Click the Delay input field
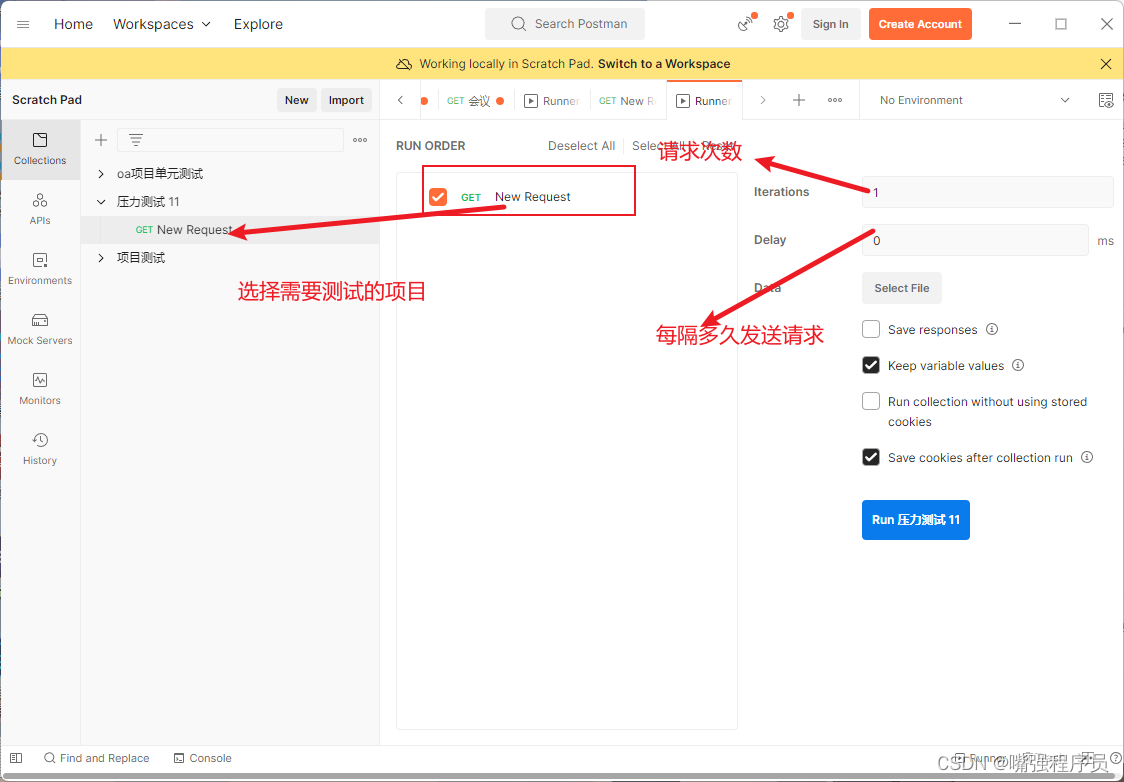Image resolution: width=1124 pixels, height=782 pixels. (975, 240)
